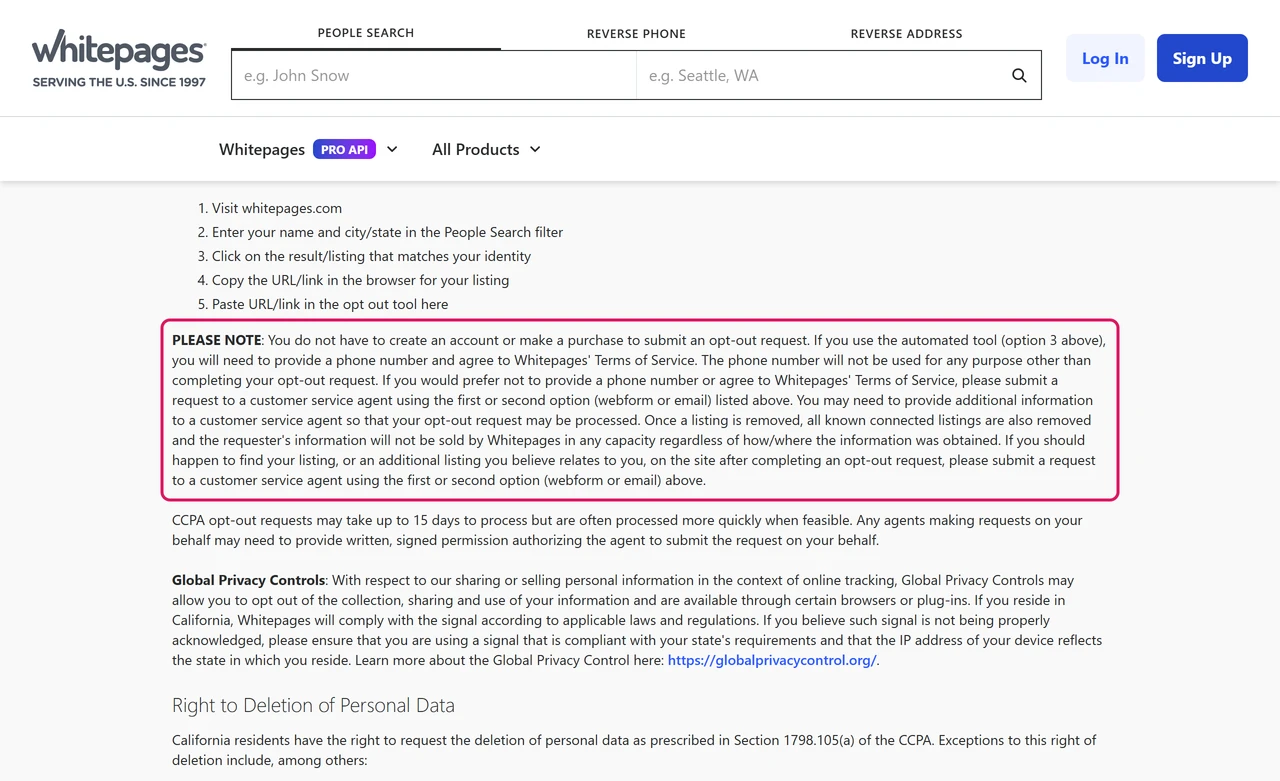Click step 'Enter your name and city/state'
Image resolution: width=1280 pixels, height=781 pixels.
tap(387, 232)
